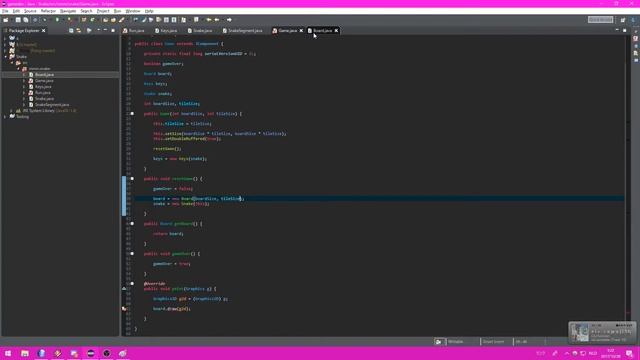Collapse the Game constructor fold marker

pos(132,113)
